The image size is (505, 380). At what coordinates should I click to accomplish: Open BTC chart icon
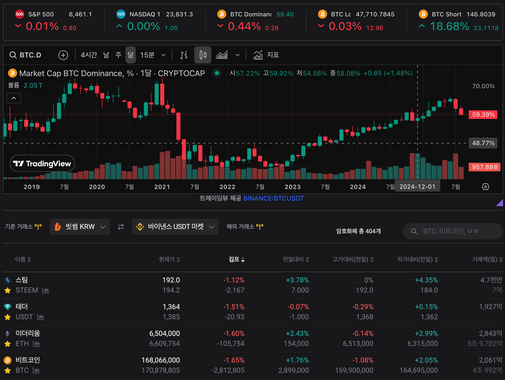tap(36, 370)
